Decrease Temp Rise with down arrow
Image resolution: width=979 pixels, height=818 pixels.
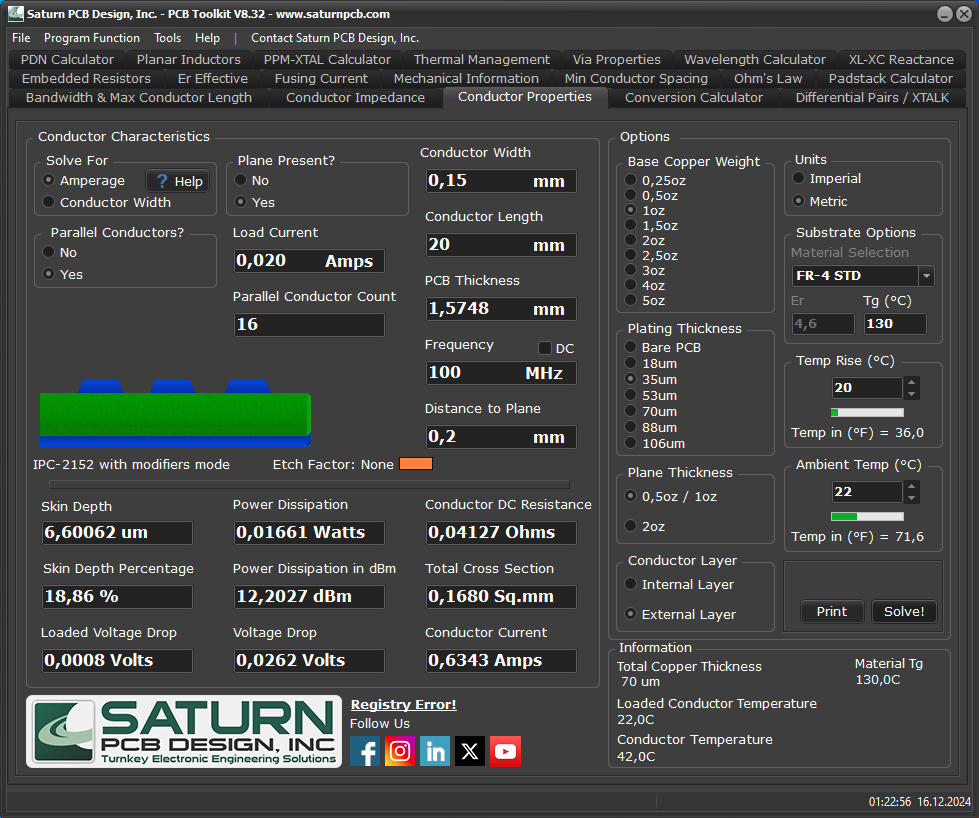[x=912, y=394]
